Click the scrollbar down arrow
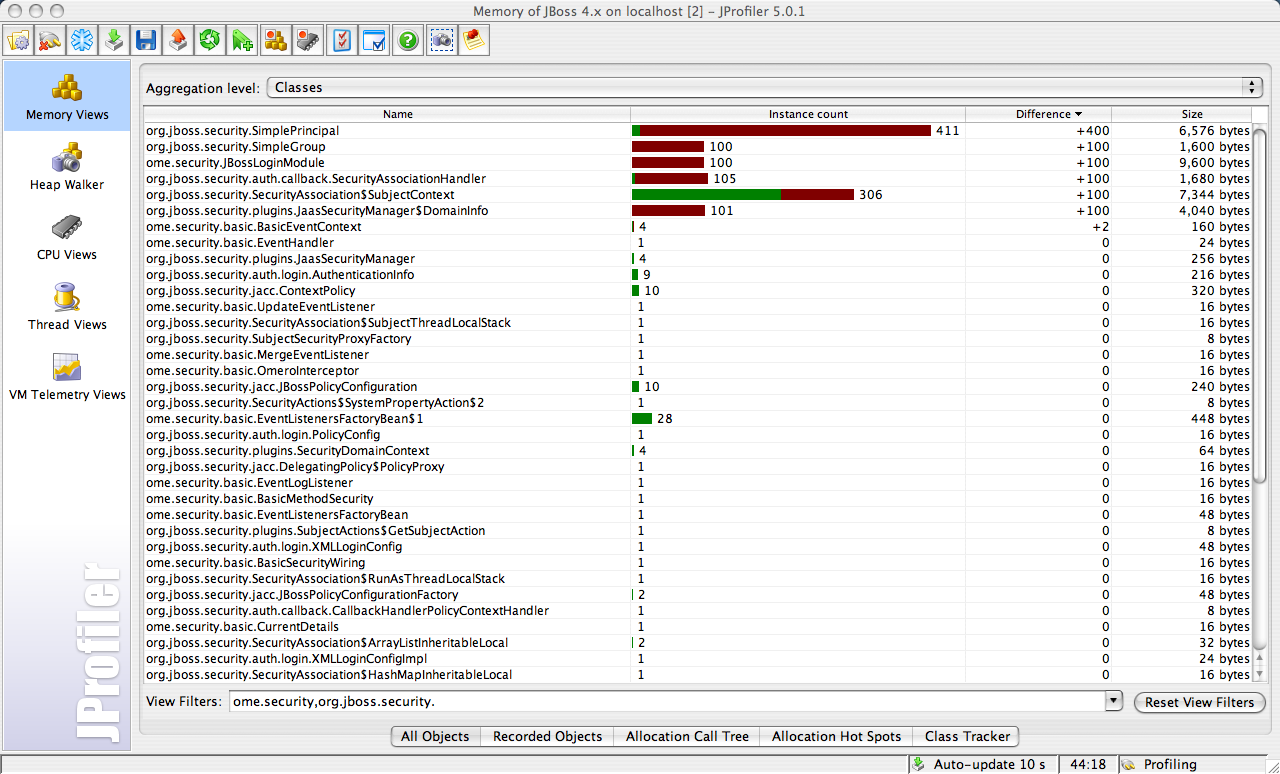The width and height of the screenshot is (1280, 774). 1260,675
